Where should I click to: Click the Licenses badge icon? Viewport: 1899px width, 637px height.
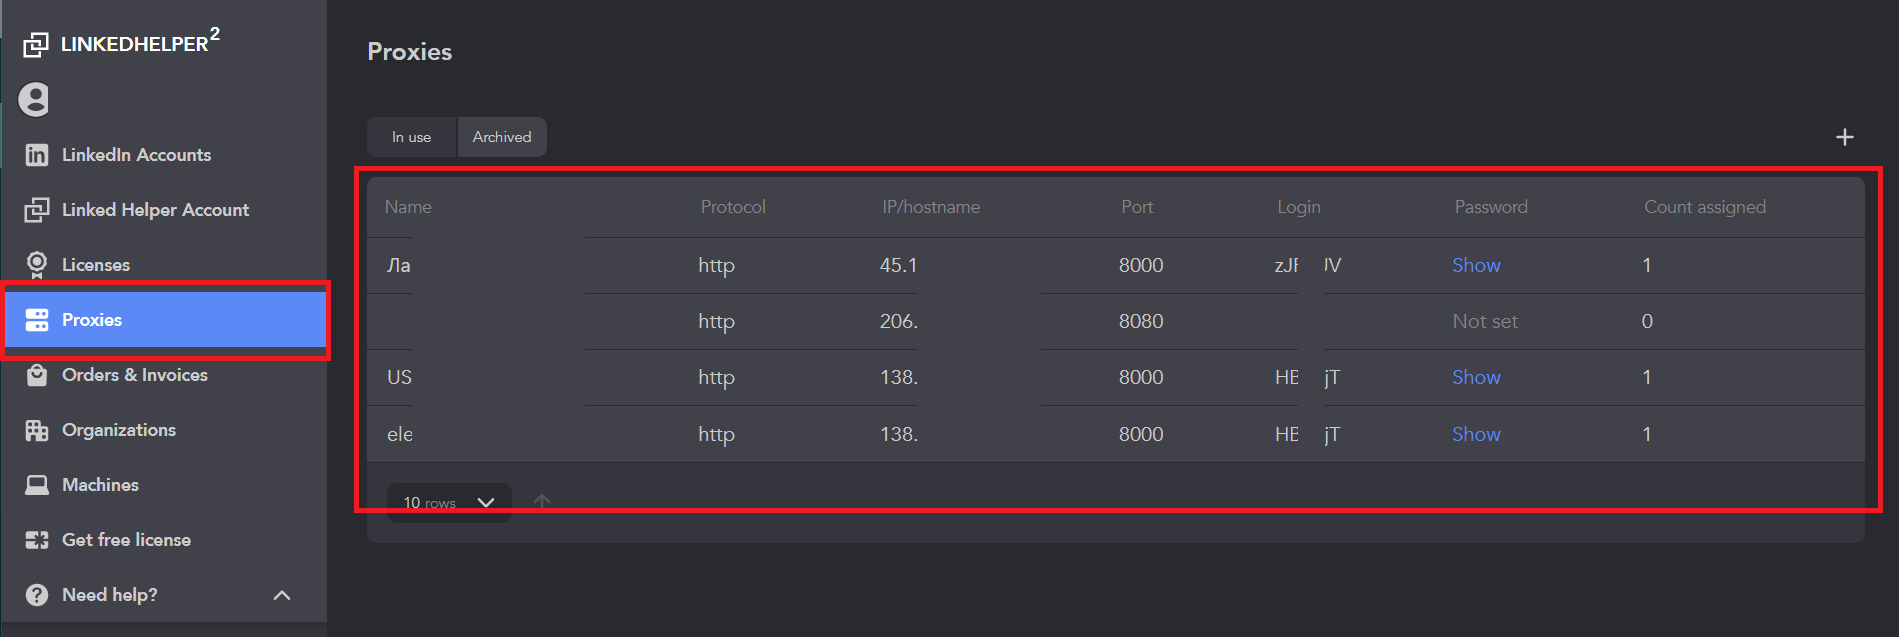[37, 265]
